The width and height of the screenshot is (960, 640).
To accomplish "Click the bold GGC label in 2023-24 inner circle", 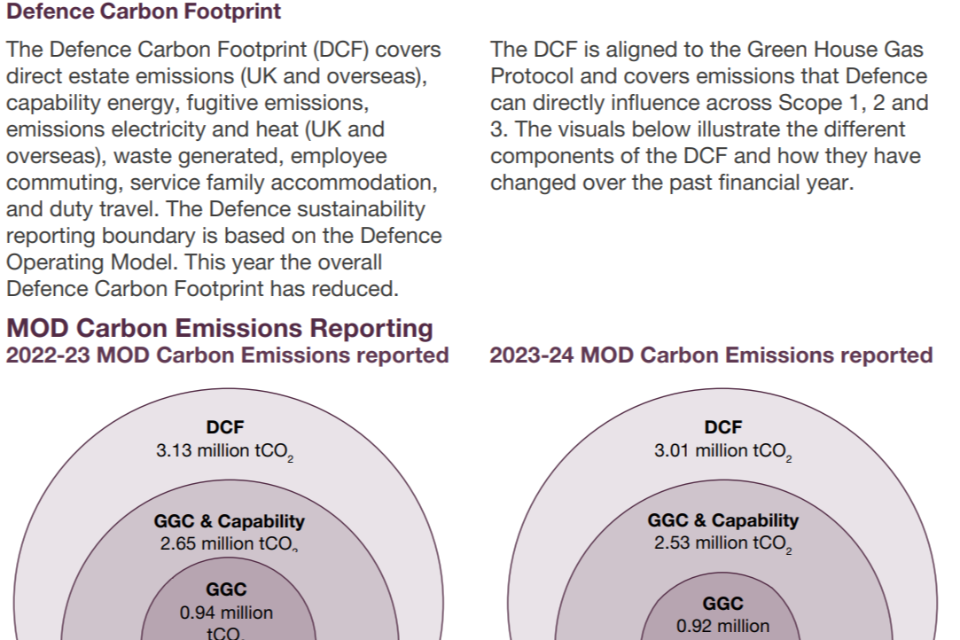I will [x=723, y=605].
